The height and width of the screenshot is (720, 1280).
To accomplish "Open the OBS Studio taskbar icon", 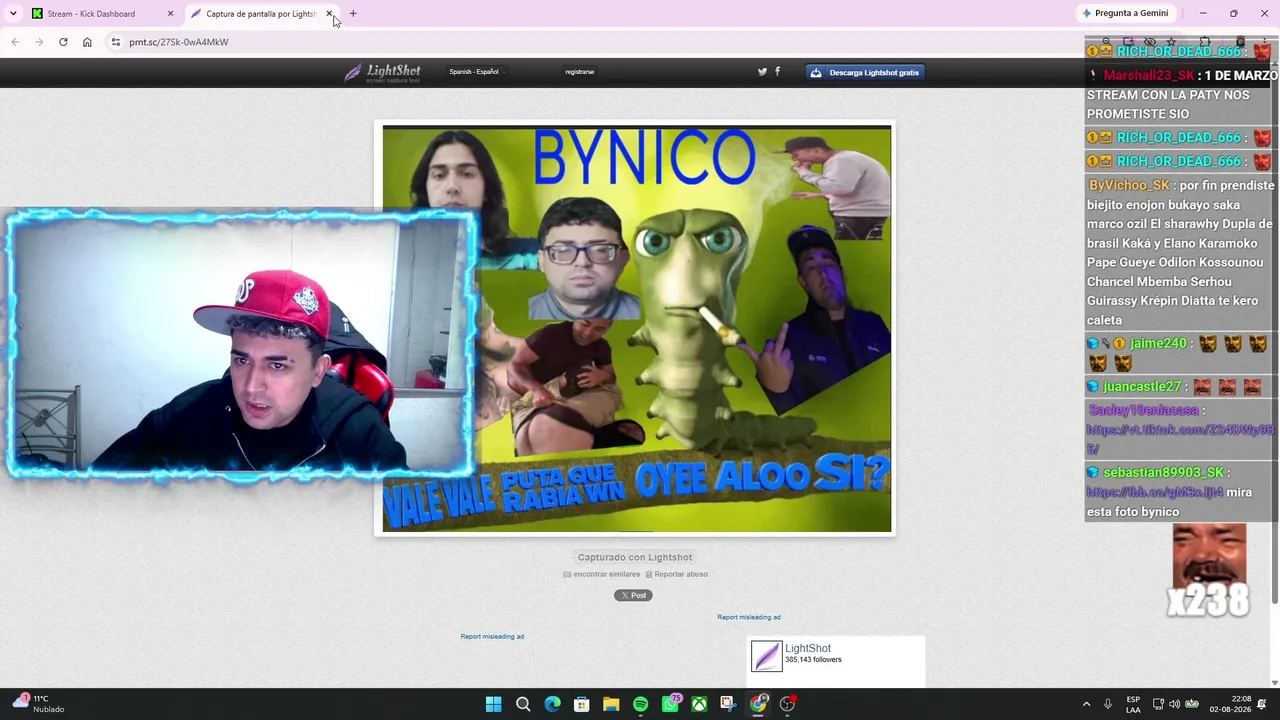I will coord(787,704).
